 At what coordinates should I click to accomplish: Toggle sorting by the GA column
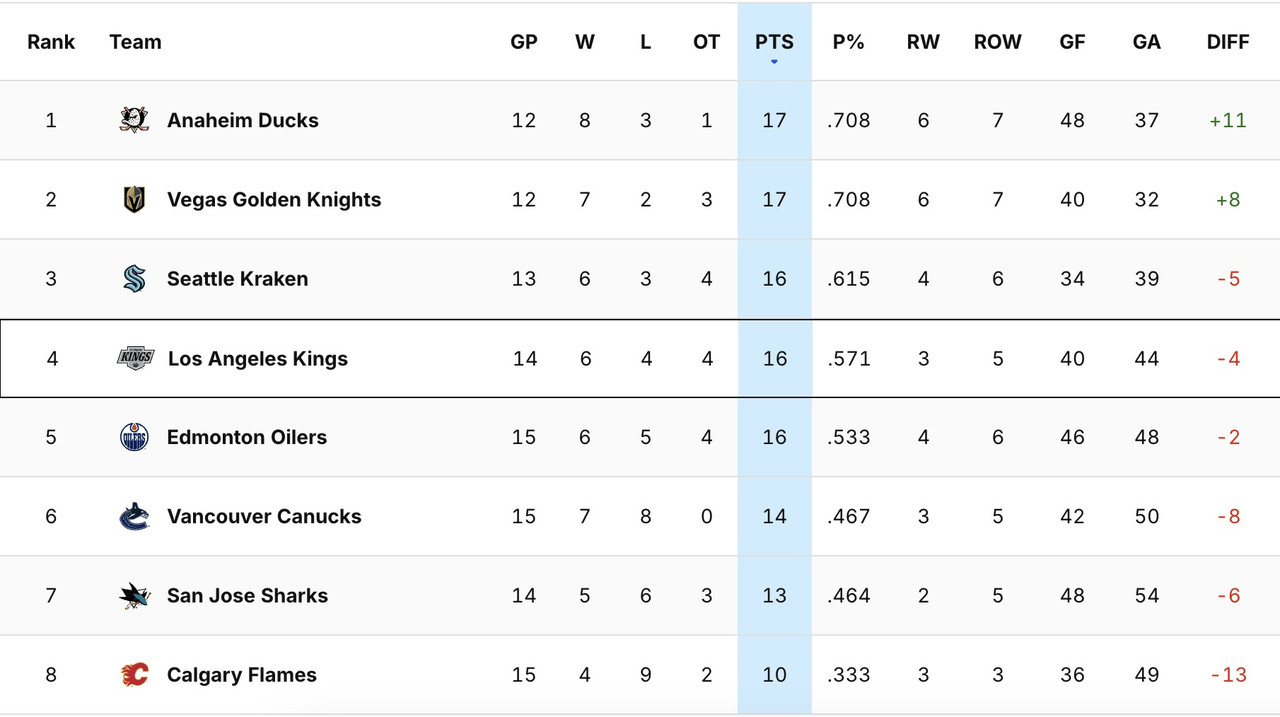pyautogui.click(x=1146, y=42)
